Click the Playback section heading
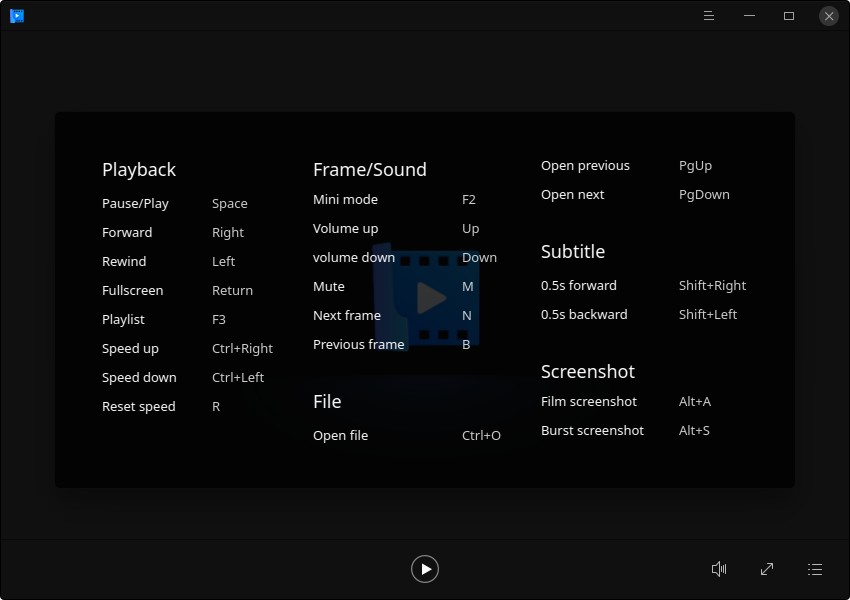This screenshot has width=850, height=600. click(139, 170)
